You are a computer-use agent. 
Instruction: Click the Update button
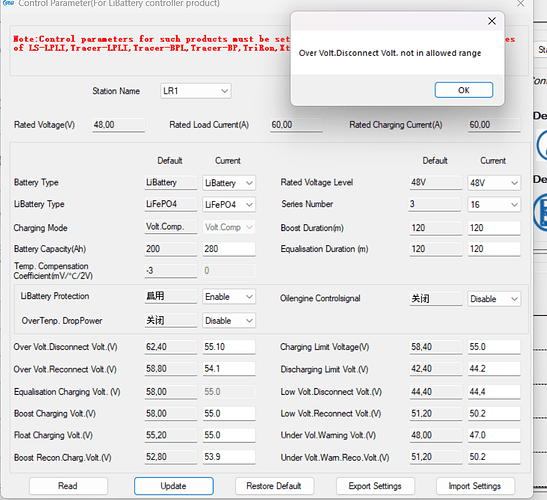pyautogui.click(x=174, y=486)
